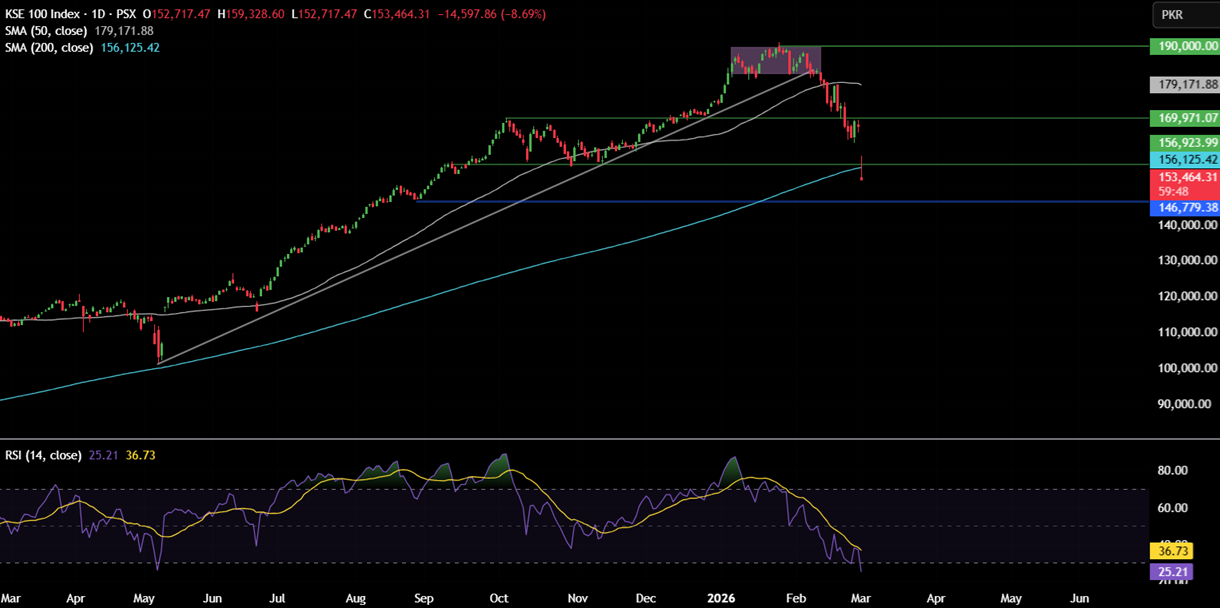Click the blue 146,779.38 price axis label
This screenshot has height=608, width=1220.
[1185, 208]
